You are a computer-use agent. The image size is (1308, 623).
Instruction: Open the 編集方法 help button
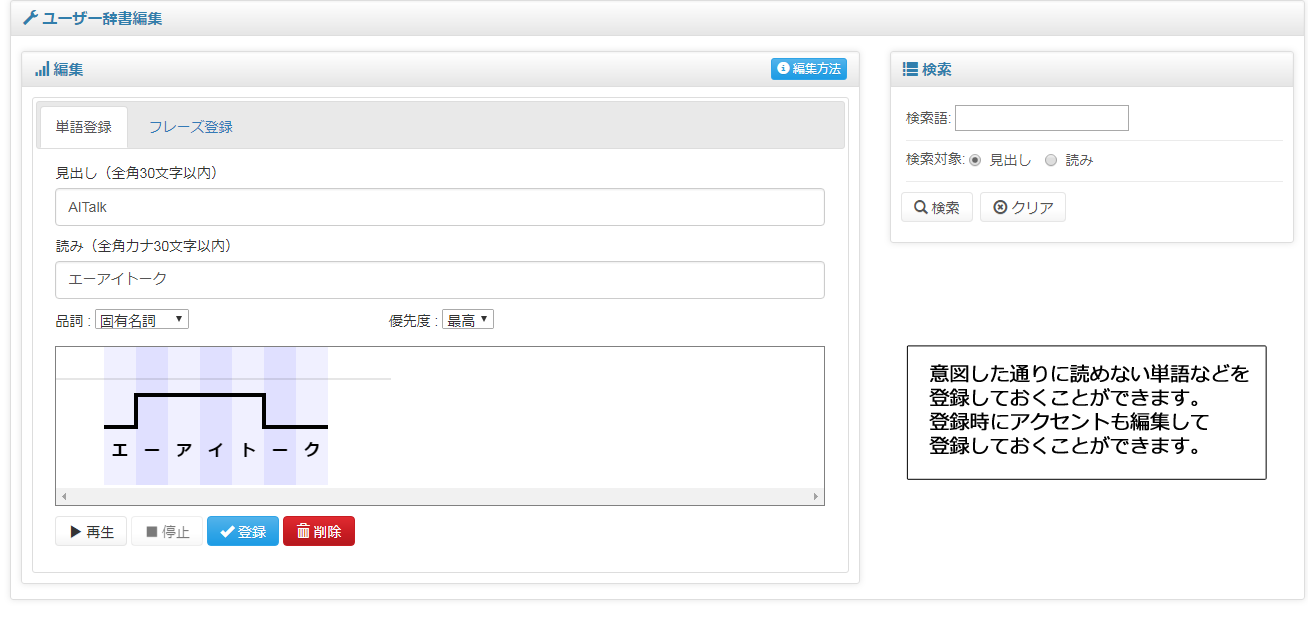tap(809, 69)
